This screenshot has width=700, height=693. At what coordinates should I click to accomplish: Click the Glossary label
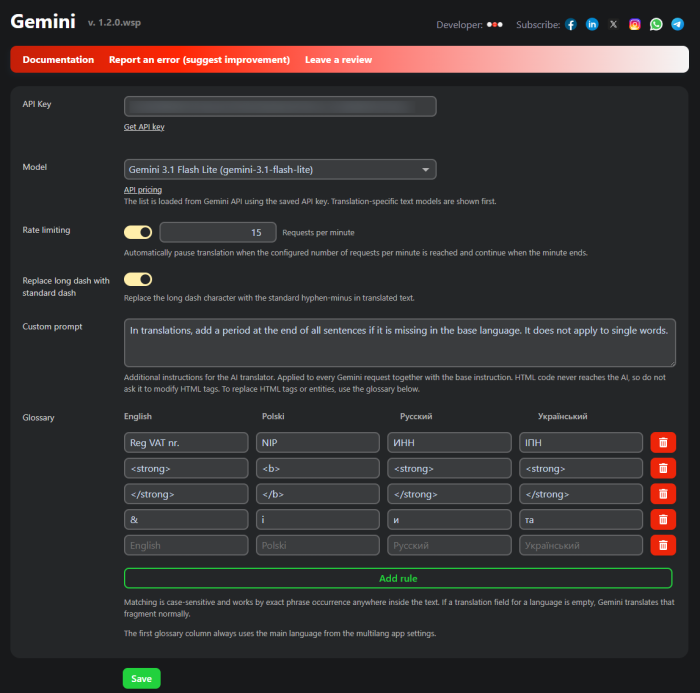click(x=38, y=417)
